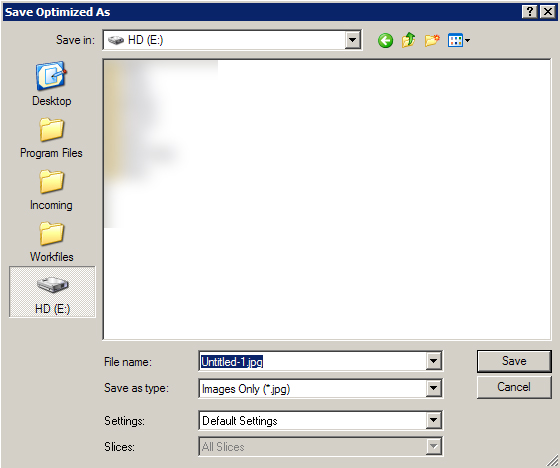Open Desktop in the places bar

52,84
